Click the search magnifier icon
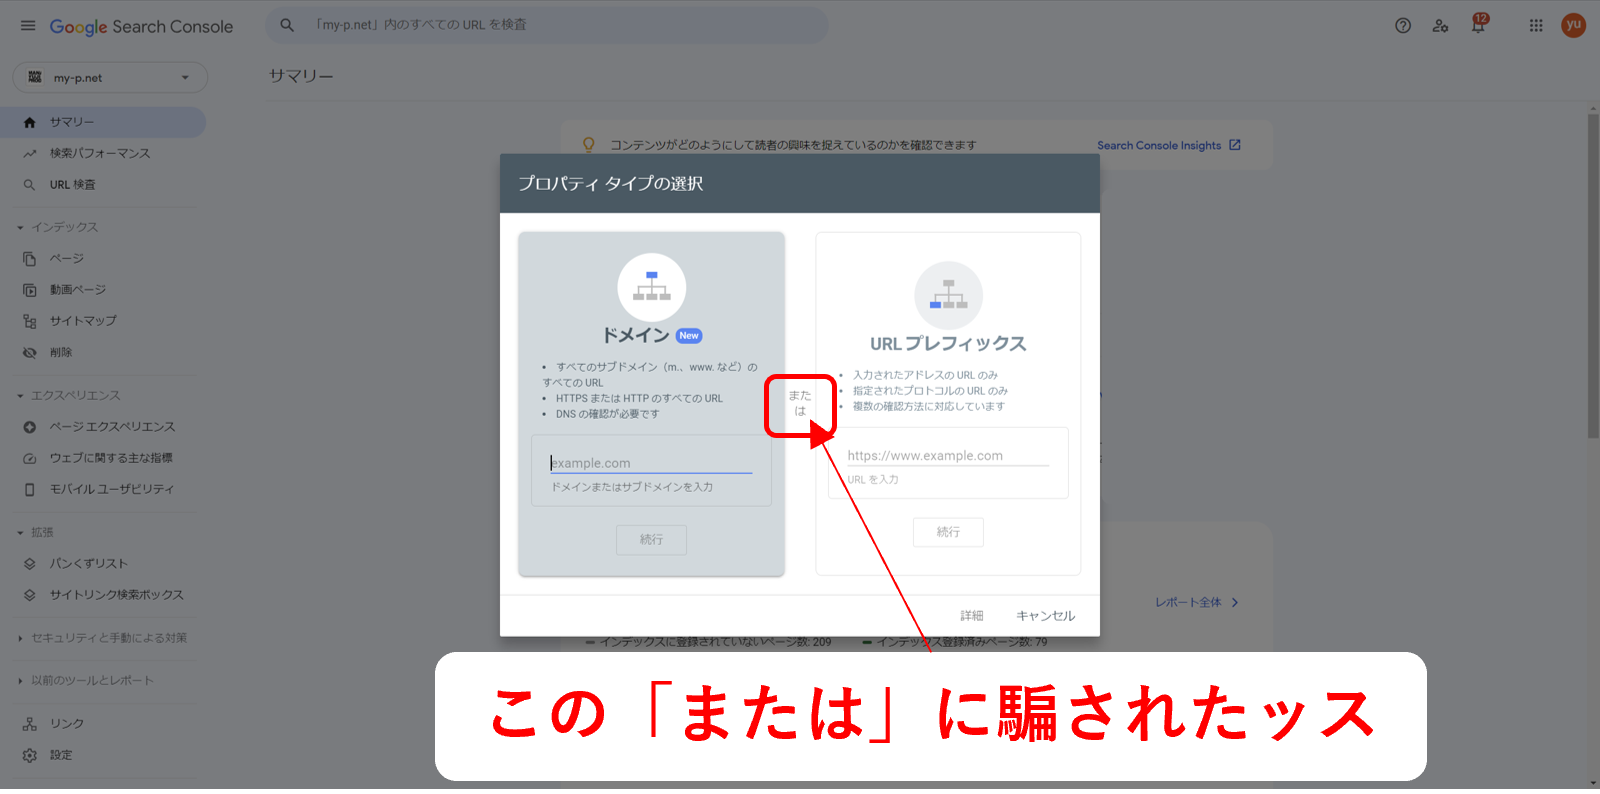The height and width of the screenshot is (794, 1600). tap(287, 25)
